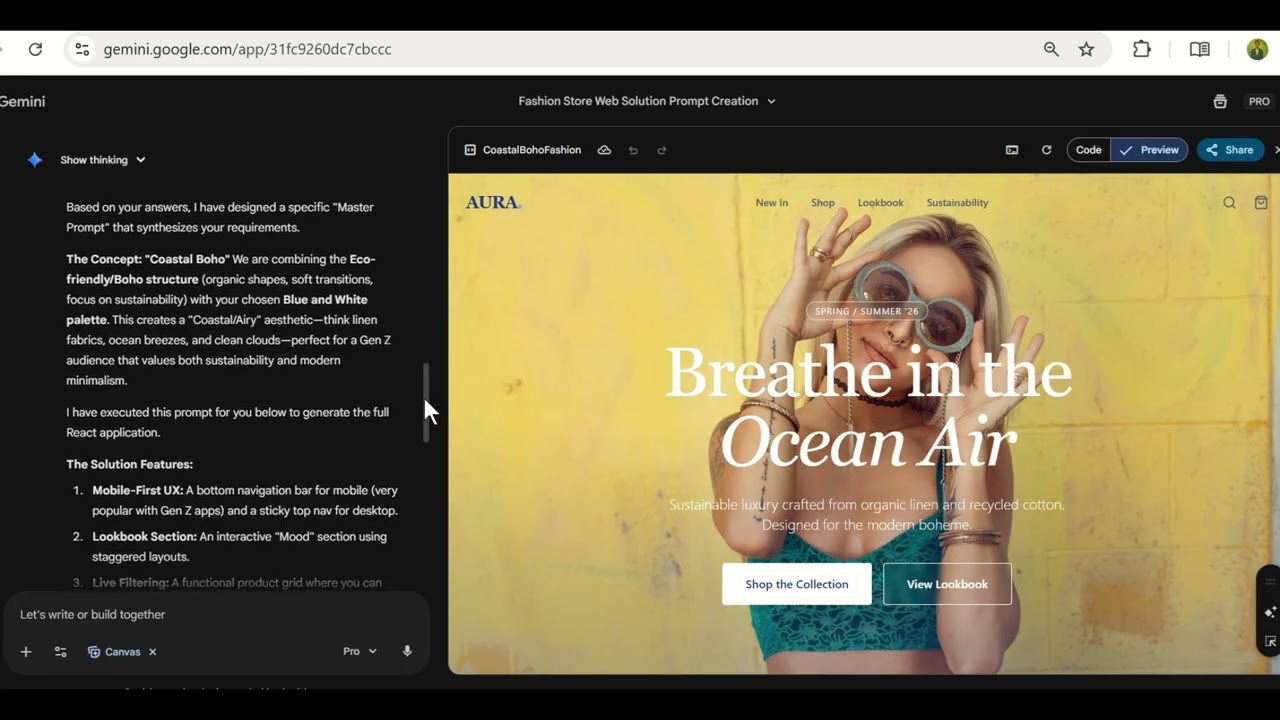Open Shop menu in preview
1280x720 pixels.
click(x=823, y=203)
